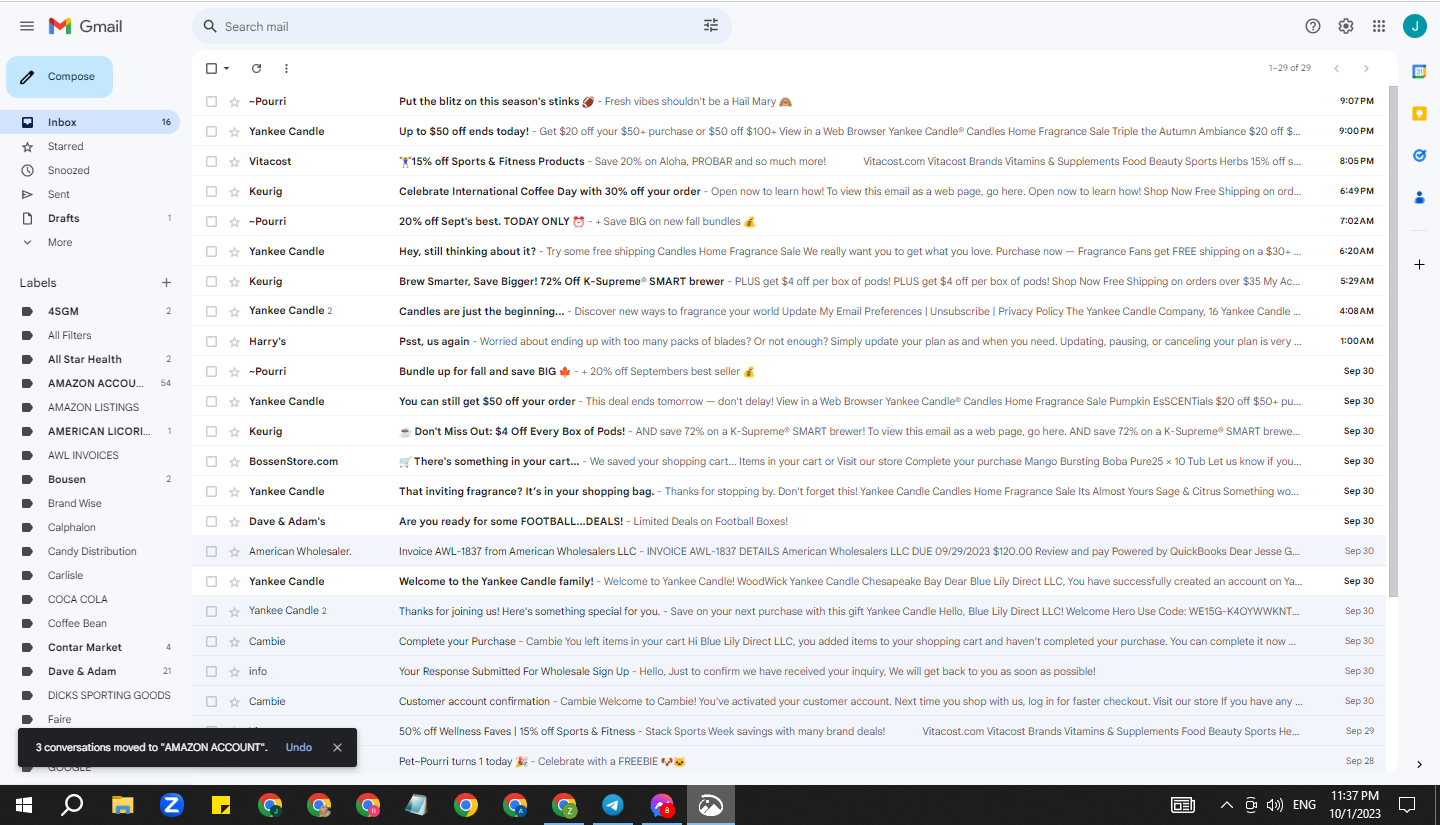Star the American Wholesaler invoice email
The height and width of the screenshot is (825, 1440).
234,551
